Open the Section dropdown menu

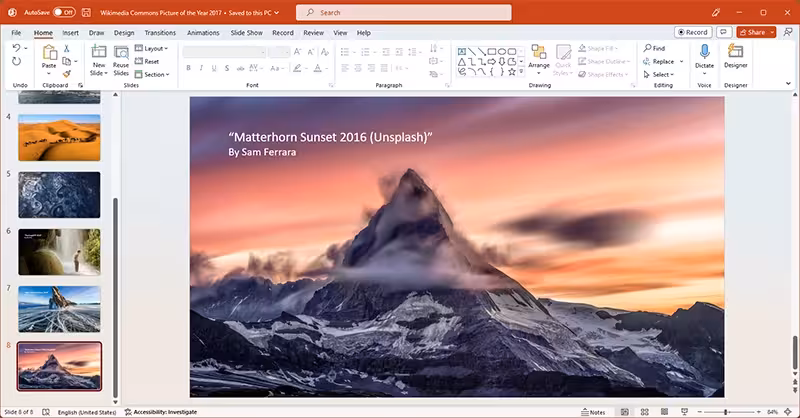coord(152,75)
